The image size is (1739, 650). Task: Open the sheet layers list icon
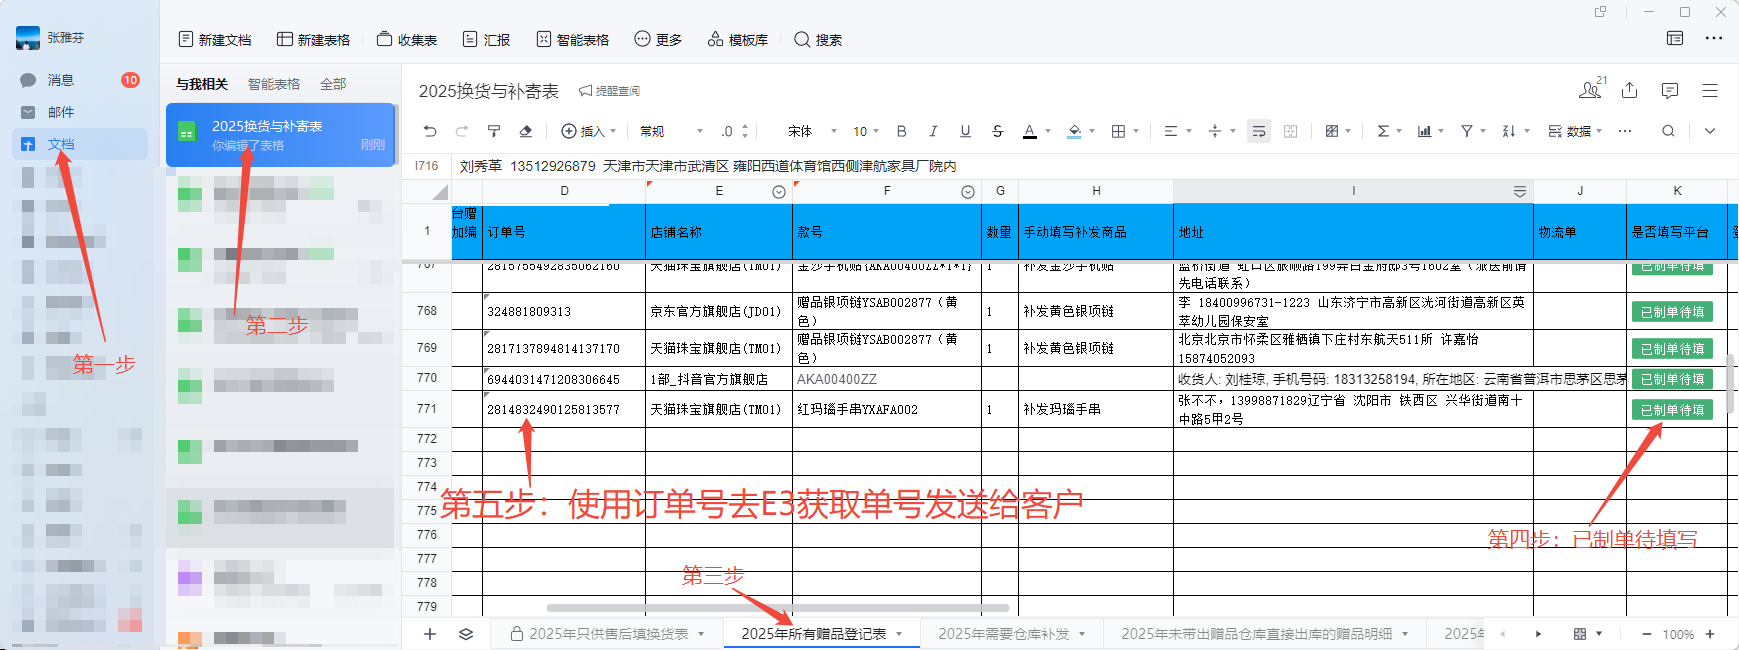[x=466, y=634]
